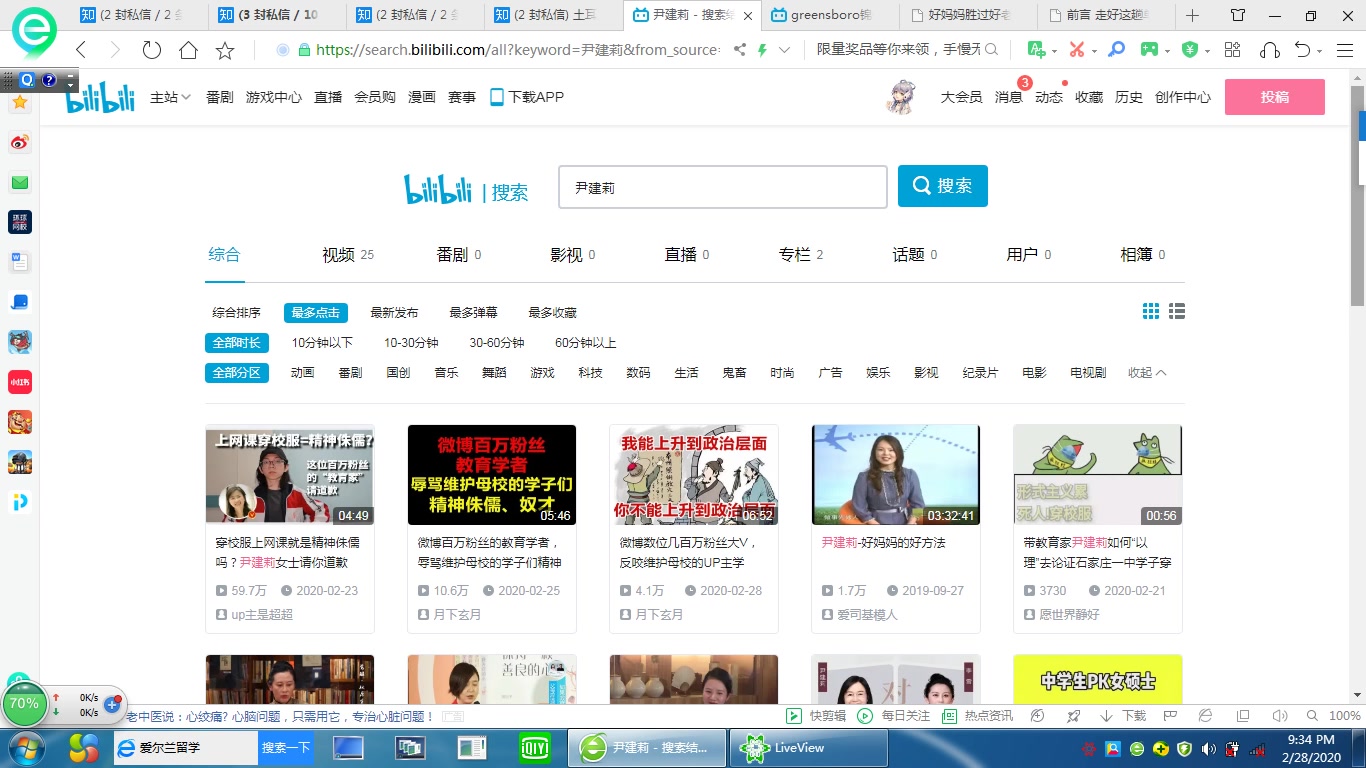Click the system tray volume icon
1366x768 pixels.
1208,748
